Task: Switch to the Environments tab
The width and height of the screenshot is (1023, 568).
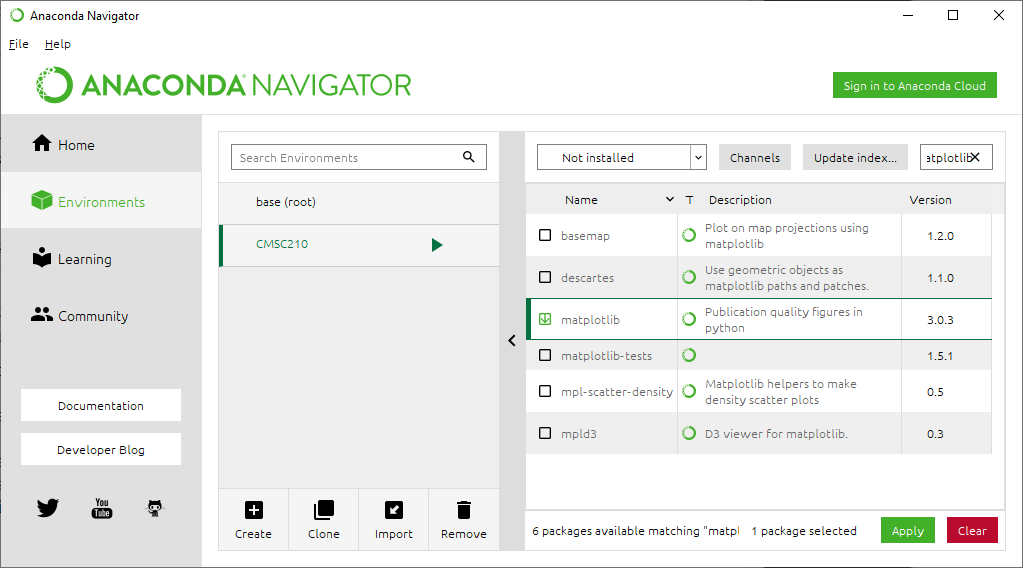Action: [x=101, y=201]
